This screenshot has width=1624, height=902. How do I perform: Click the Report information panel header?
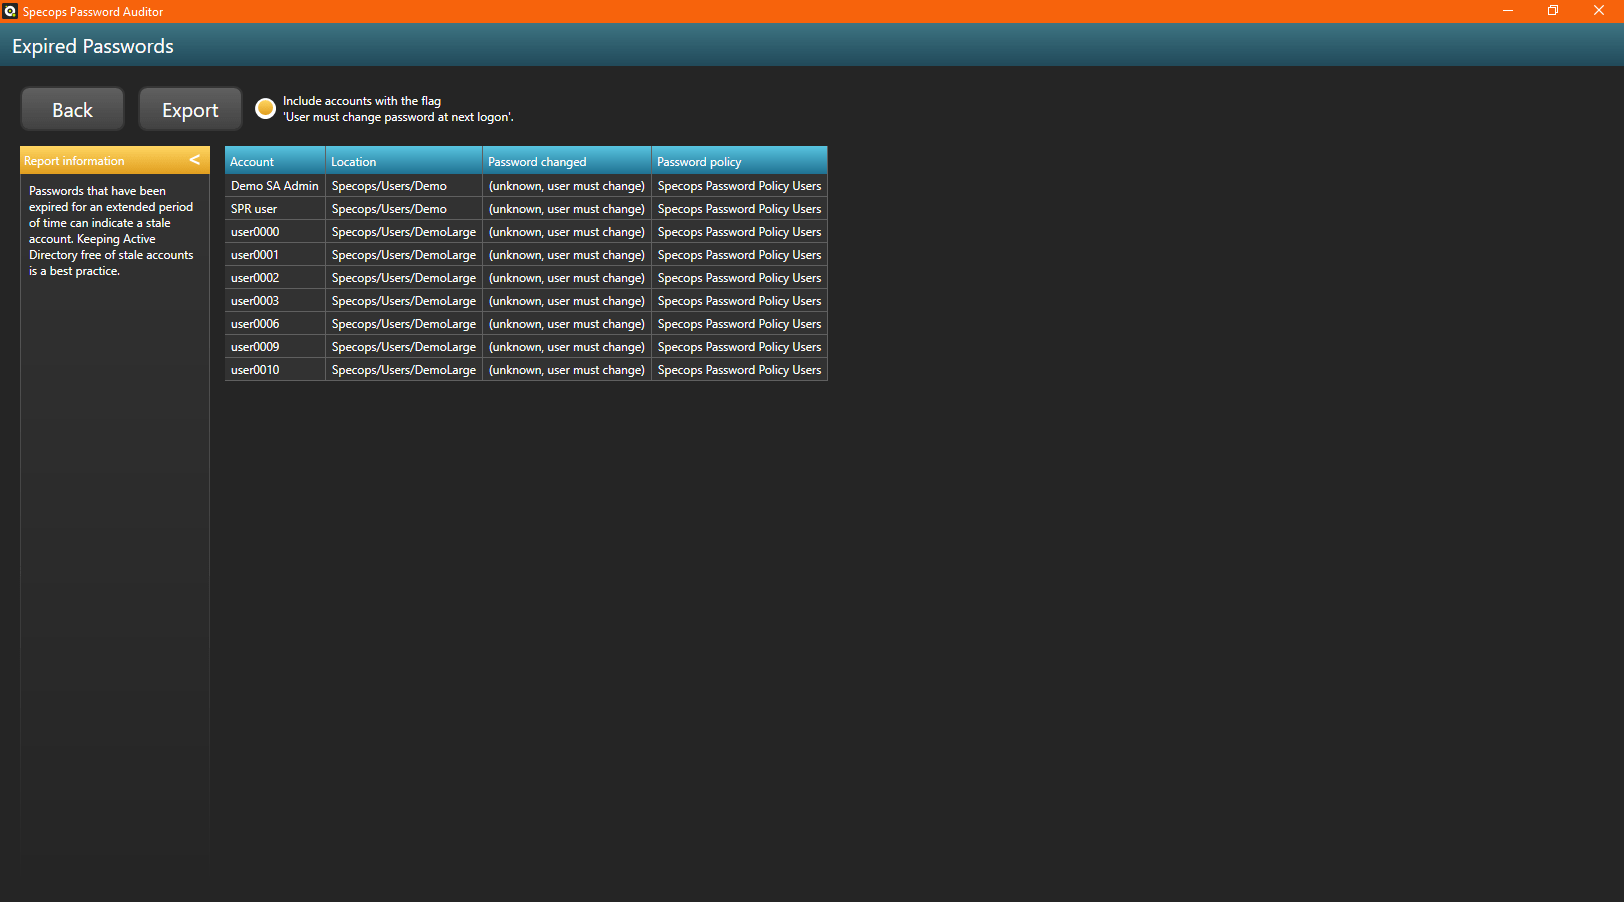tap(100, 160)
